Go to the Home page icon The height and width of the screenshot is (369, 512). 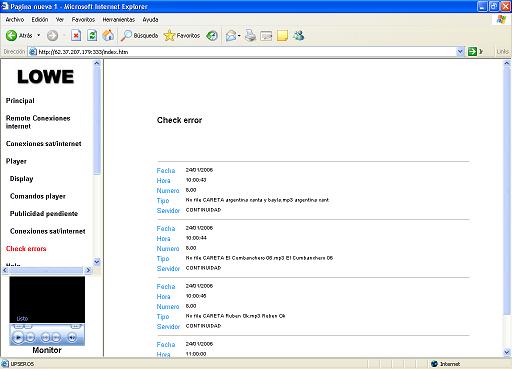pos(108,35)
